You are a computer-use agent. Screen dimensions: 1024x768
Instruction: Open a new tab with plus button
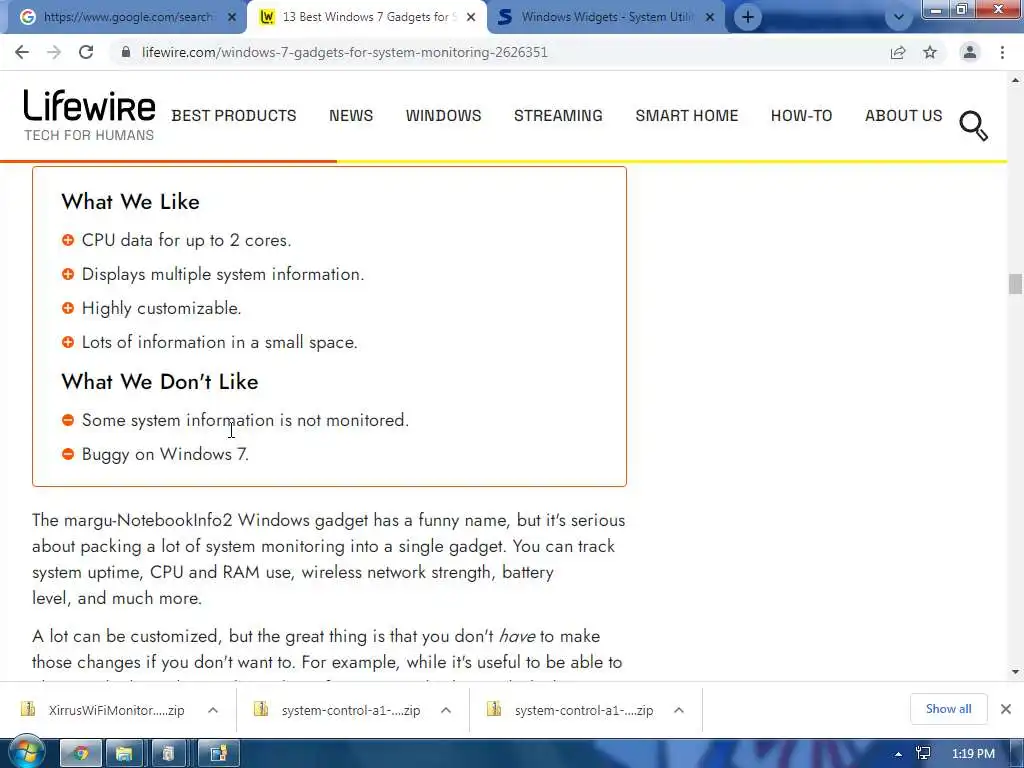[x=748, y=17]
